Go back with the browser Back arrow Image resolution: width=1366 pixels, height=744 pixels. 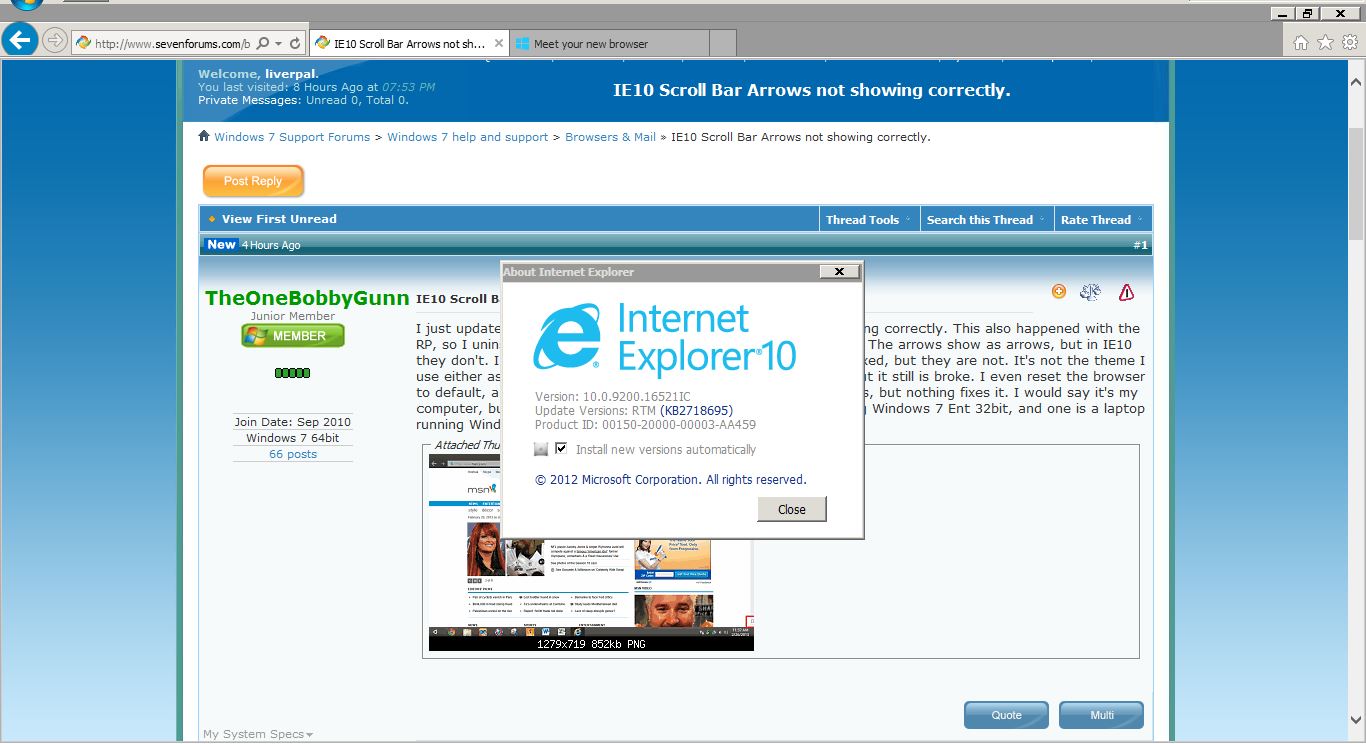click(x=20, y=40)
